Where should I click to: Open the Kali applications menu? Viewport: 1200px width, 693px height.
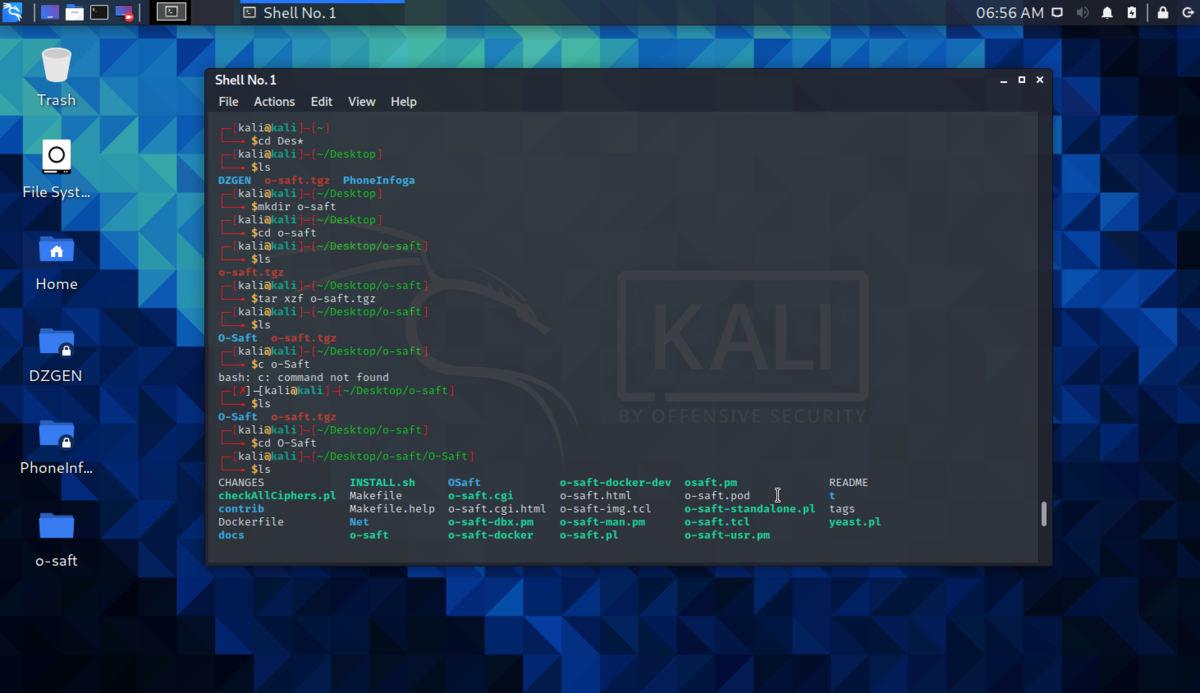[14, 13]
